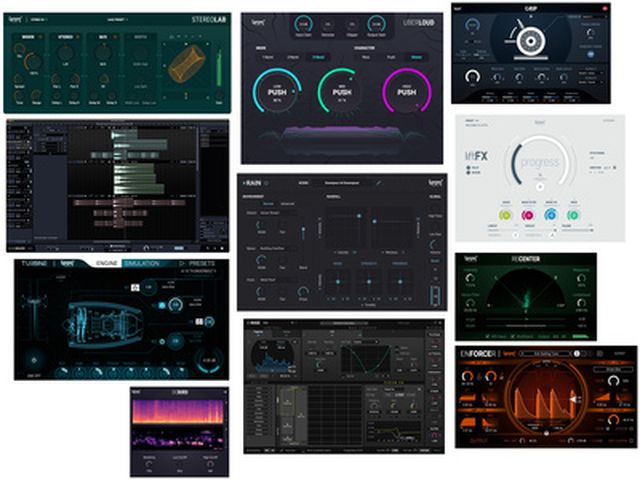Open the Mode dropdown in the Rain plugin
Viewport: 640px width, 480px height.
(342, 183)
